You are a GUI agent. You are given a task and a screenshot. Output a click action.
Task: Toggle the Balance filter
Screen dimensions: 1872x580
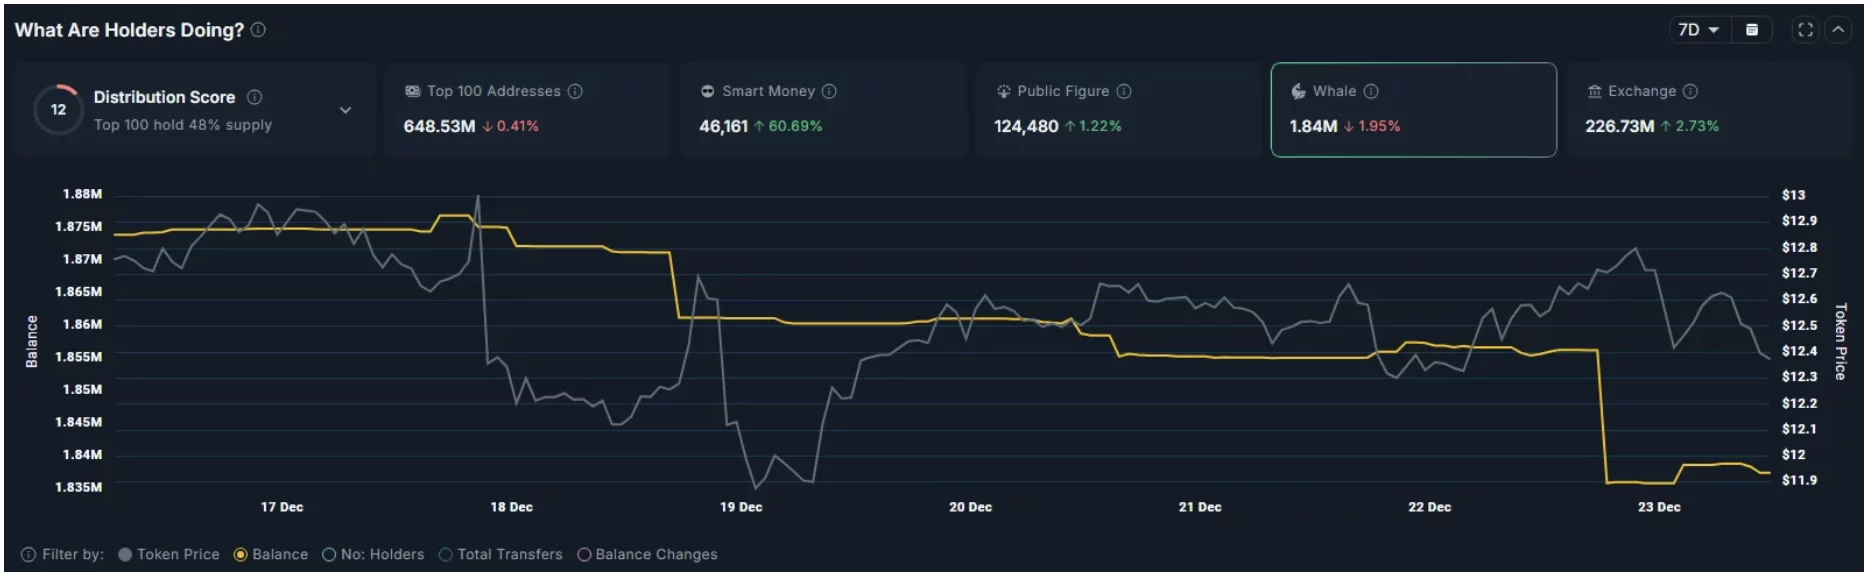[x=271, y=554]
